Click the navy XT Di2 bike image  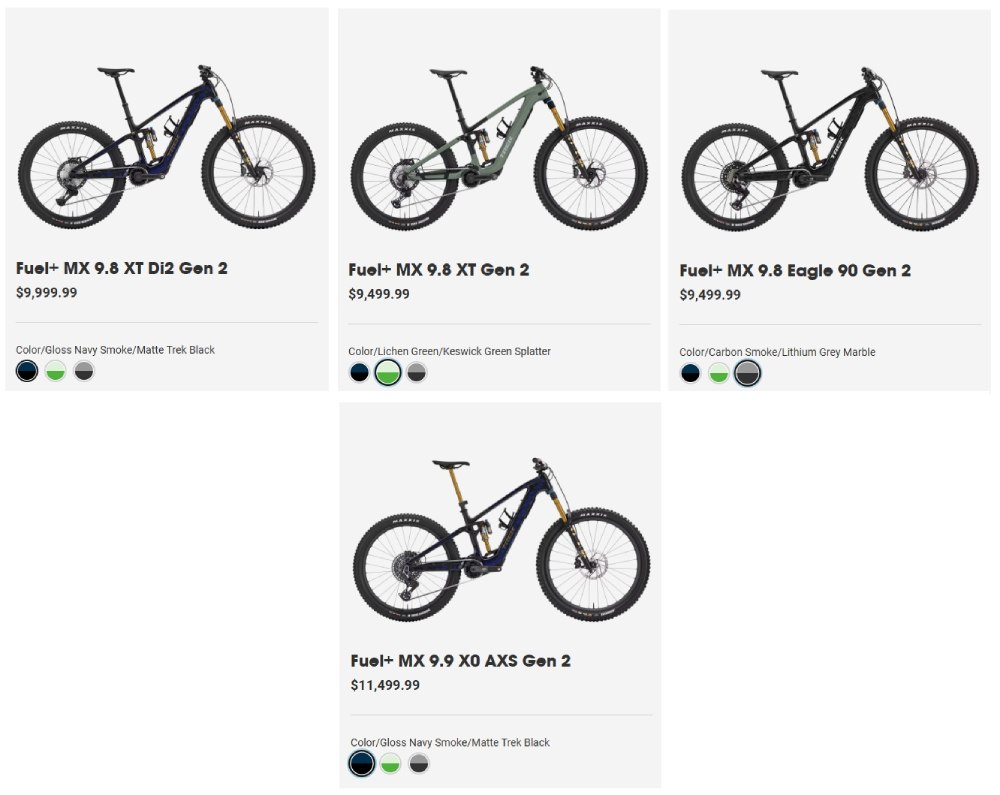tap(166, 145)
